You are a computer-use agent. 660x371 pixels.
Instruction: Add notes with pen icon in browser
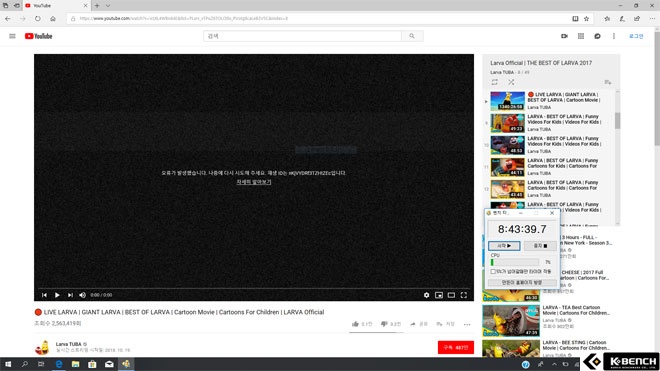click(x=622, y=19)
